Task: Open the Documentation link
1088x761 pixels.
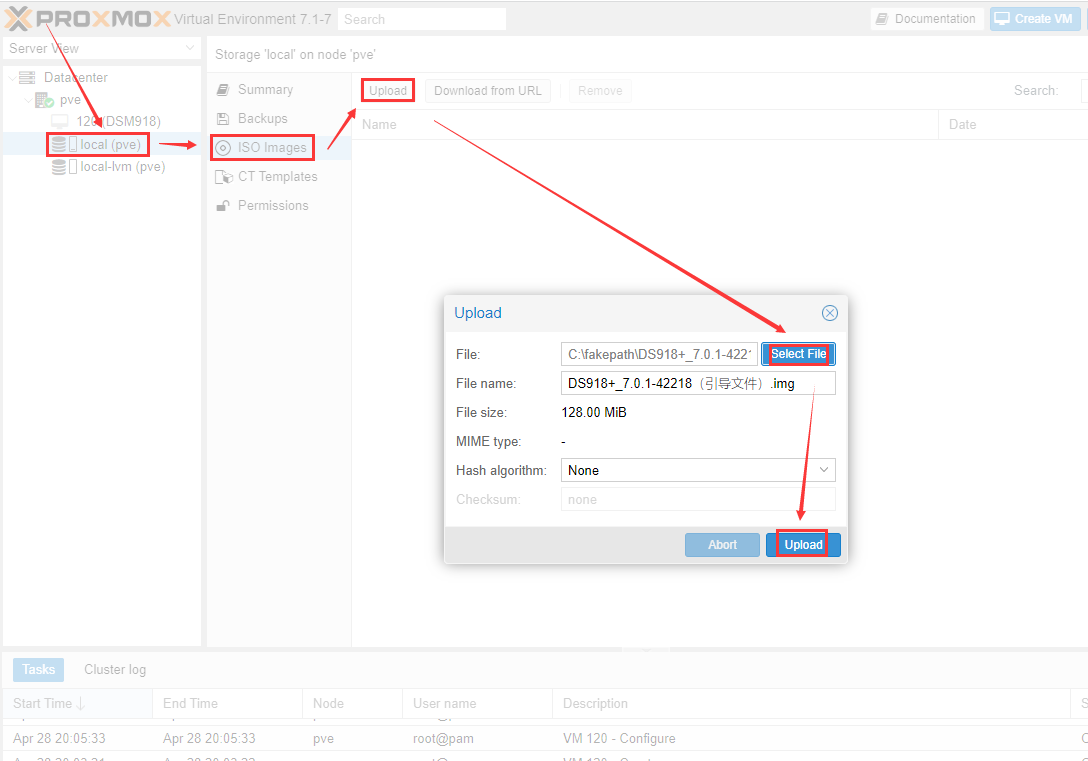Action: [925, 19]
